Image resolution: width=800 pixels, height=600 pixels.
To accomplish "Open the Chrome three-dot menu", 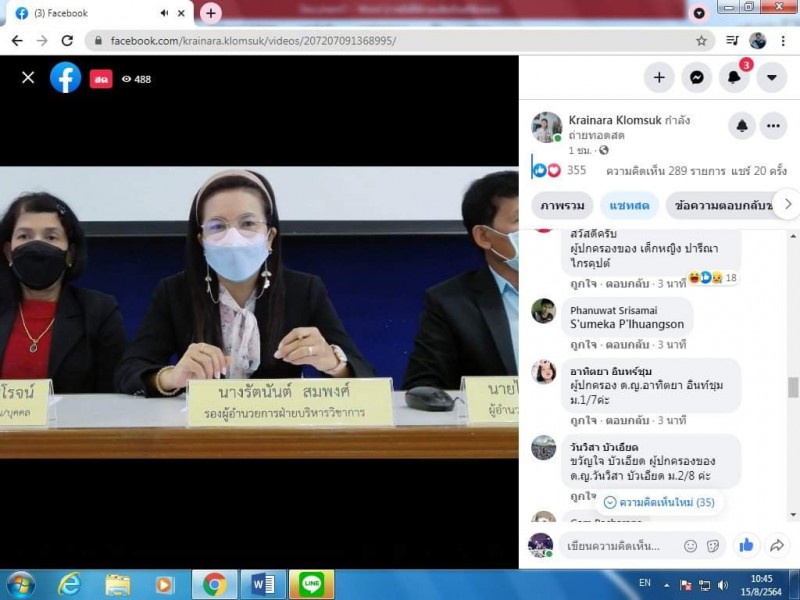I will point(783,41).
